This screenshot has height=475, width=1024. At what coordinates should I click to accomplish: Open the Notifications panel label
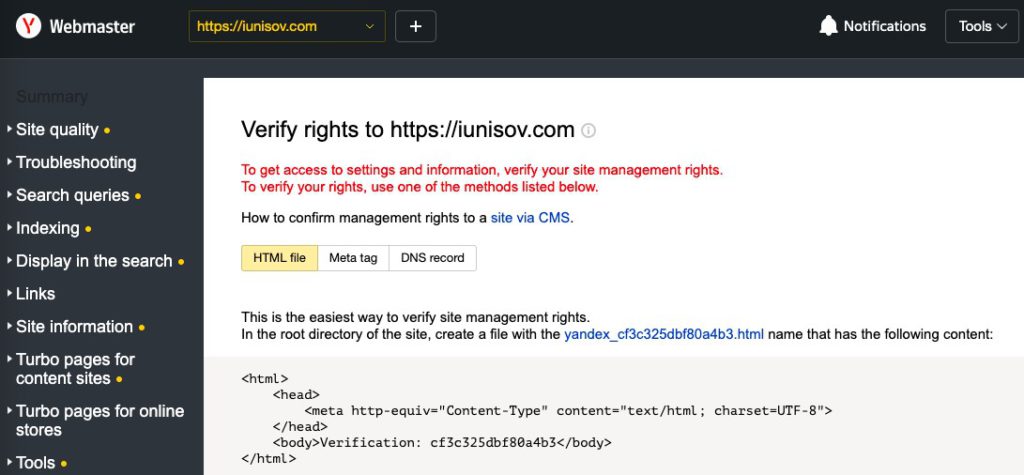click(884, 26)
